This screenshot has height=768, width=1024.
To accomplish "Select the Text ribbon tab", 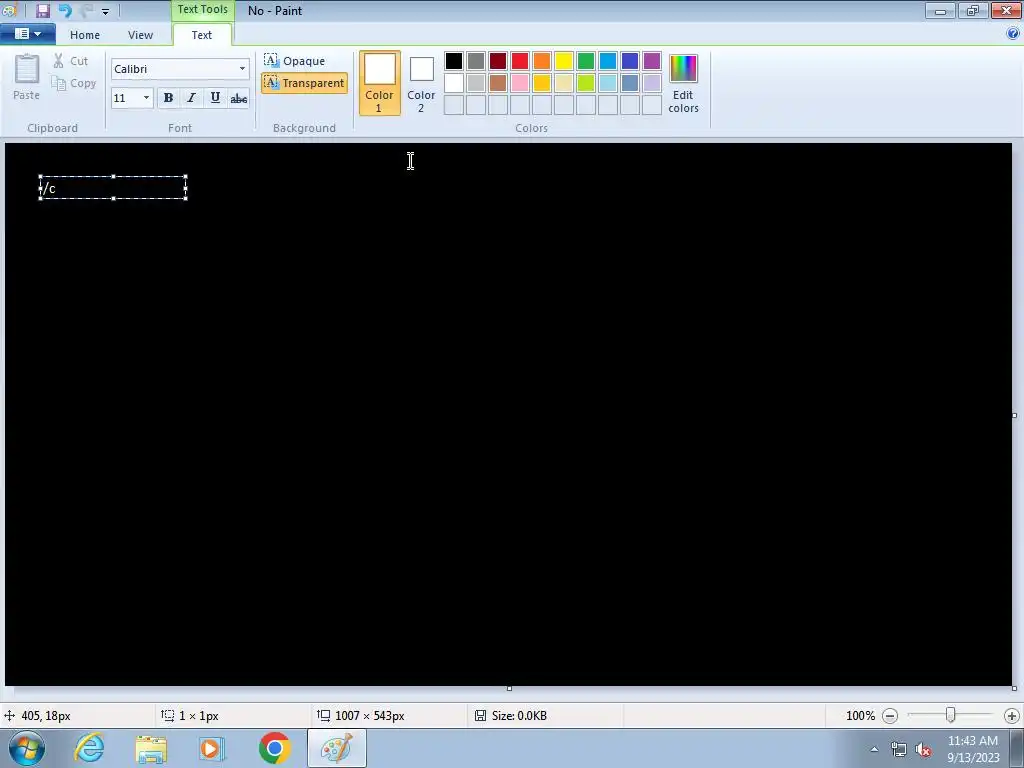I will [202, 35].
